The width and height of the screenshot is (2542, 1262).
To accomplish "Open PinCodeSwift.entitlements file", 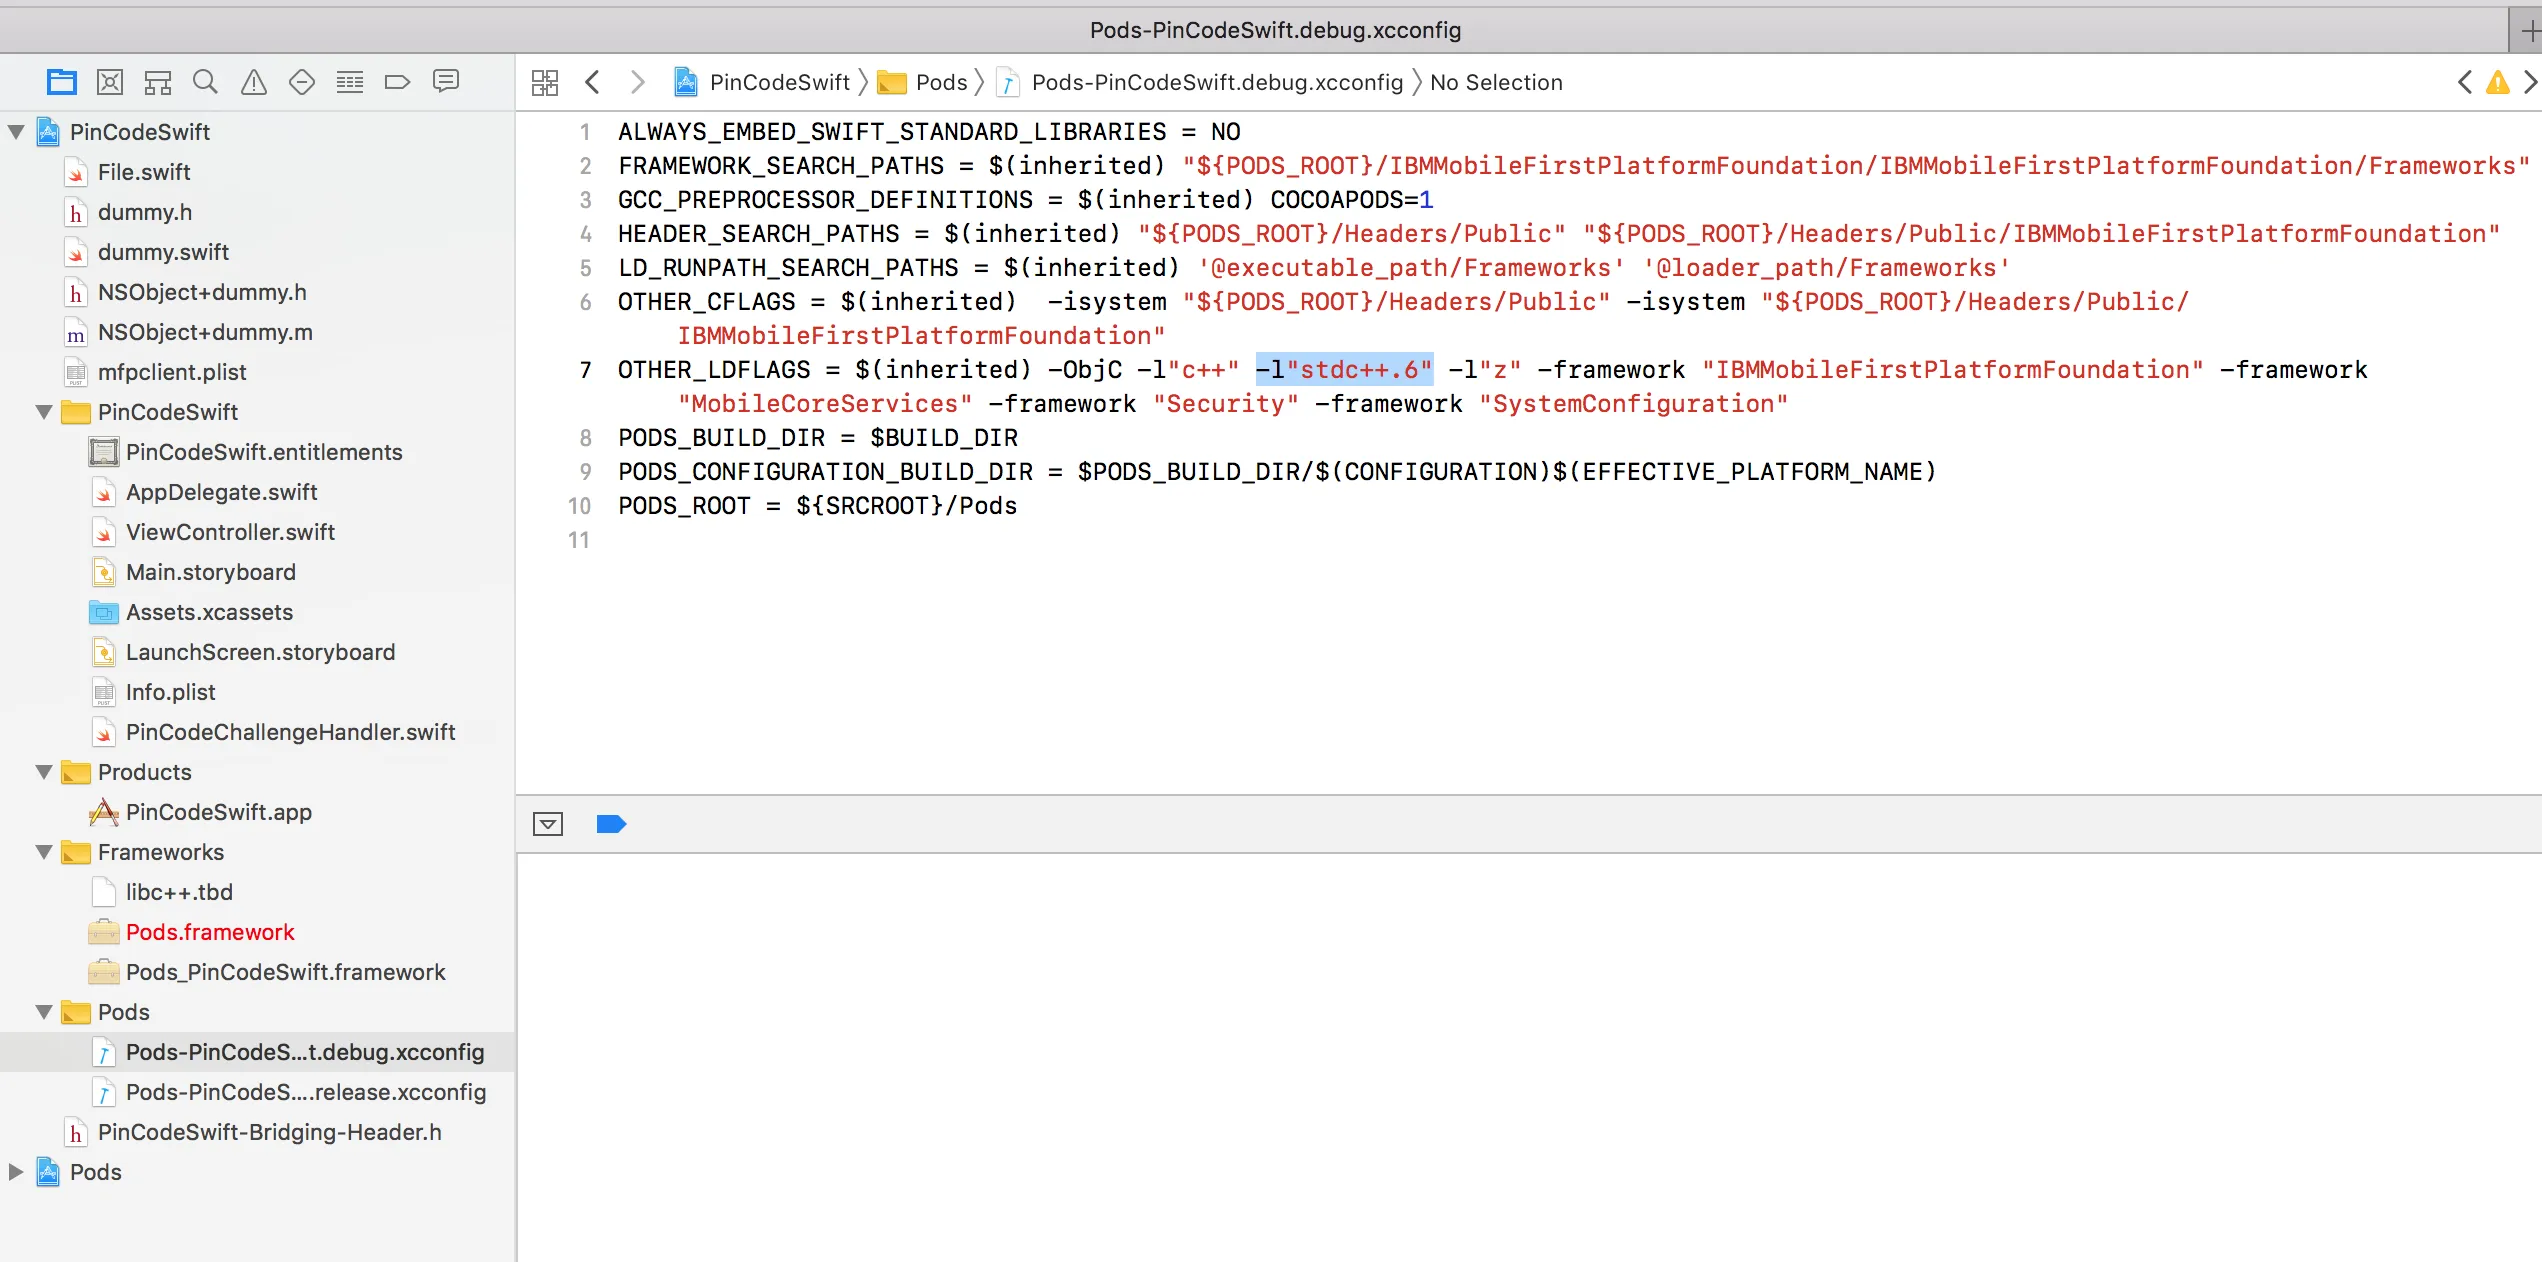I will tap(264, 452).
